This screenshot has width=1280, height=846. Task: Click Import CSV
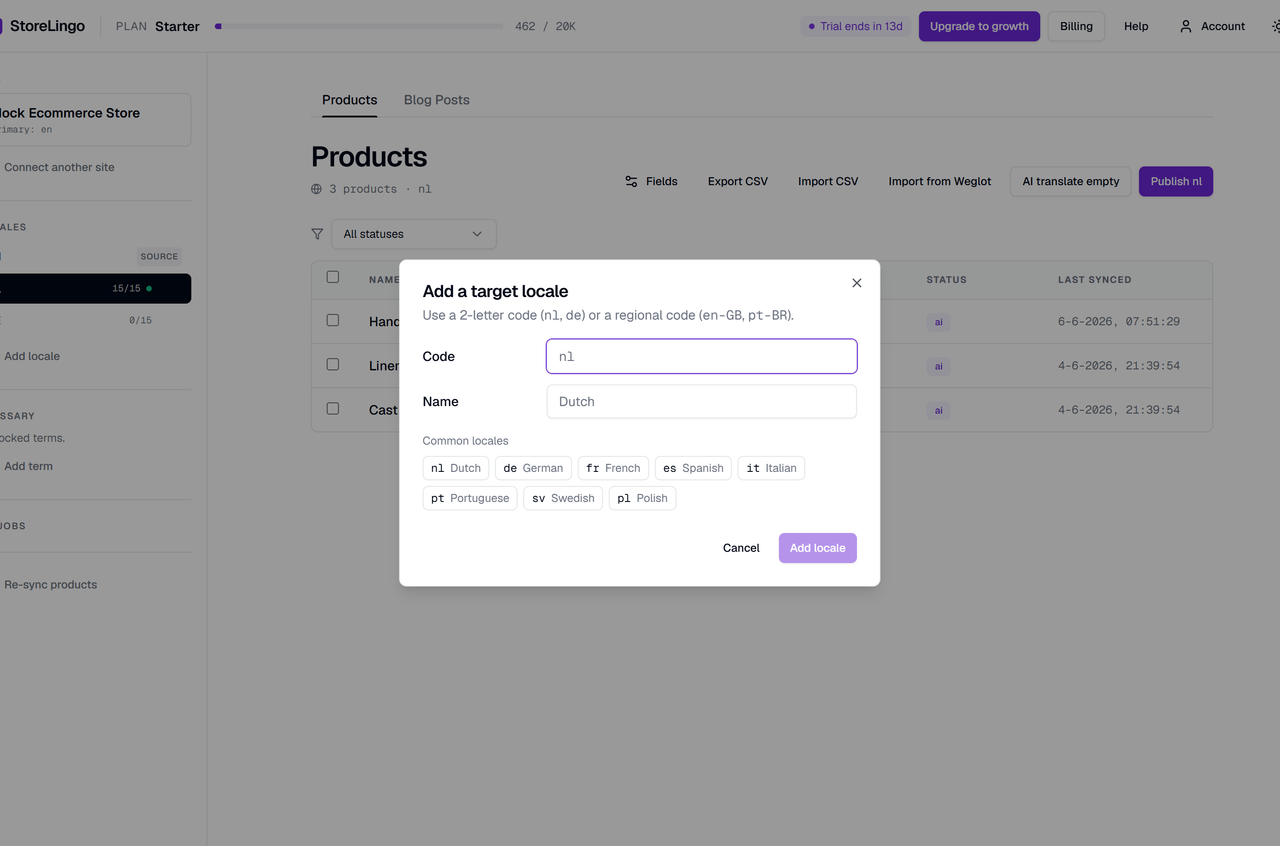(828, 181)
